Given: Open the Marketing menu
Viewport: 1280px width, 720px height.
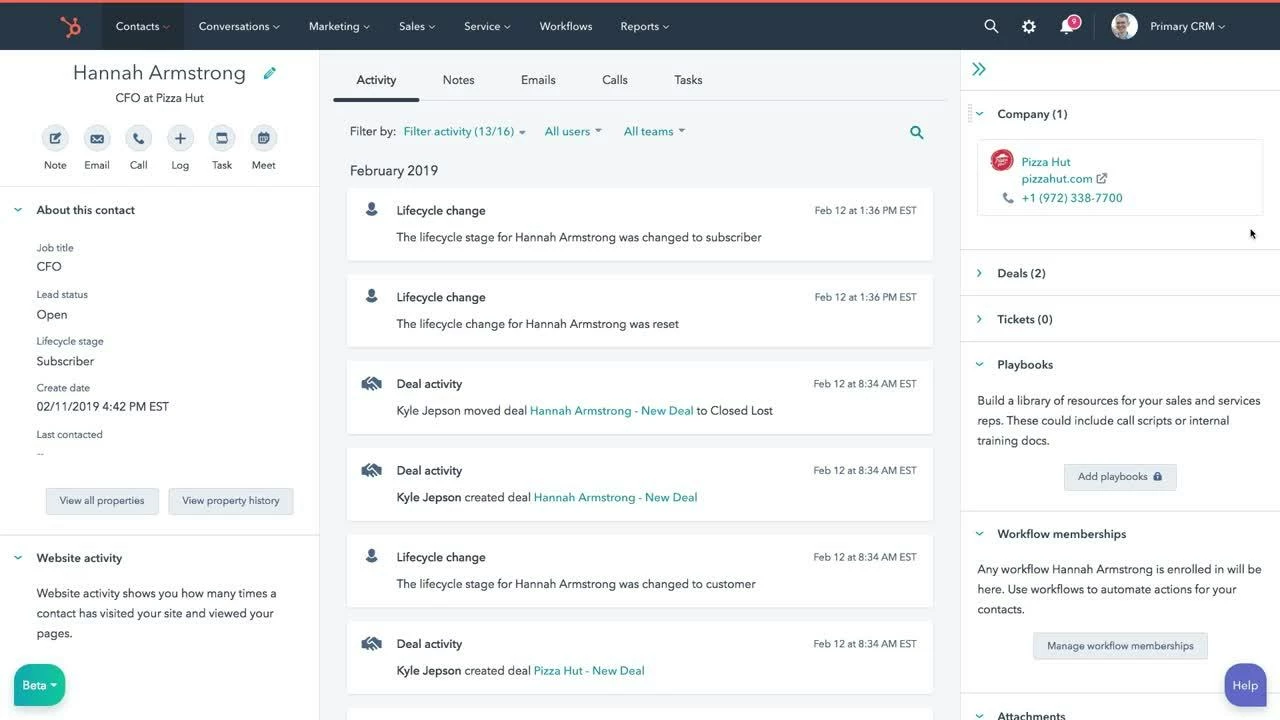Looking at the screenshot, I should (x=339, y=27).
